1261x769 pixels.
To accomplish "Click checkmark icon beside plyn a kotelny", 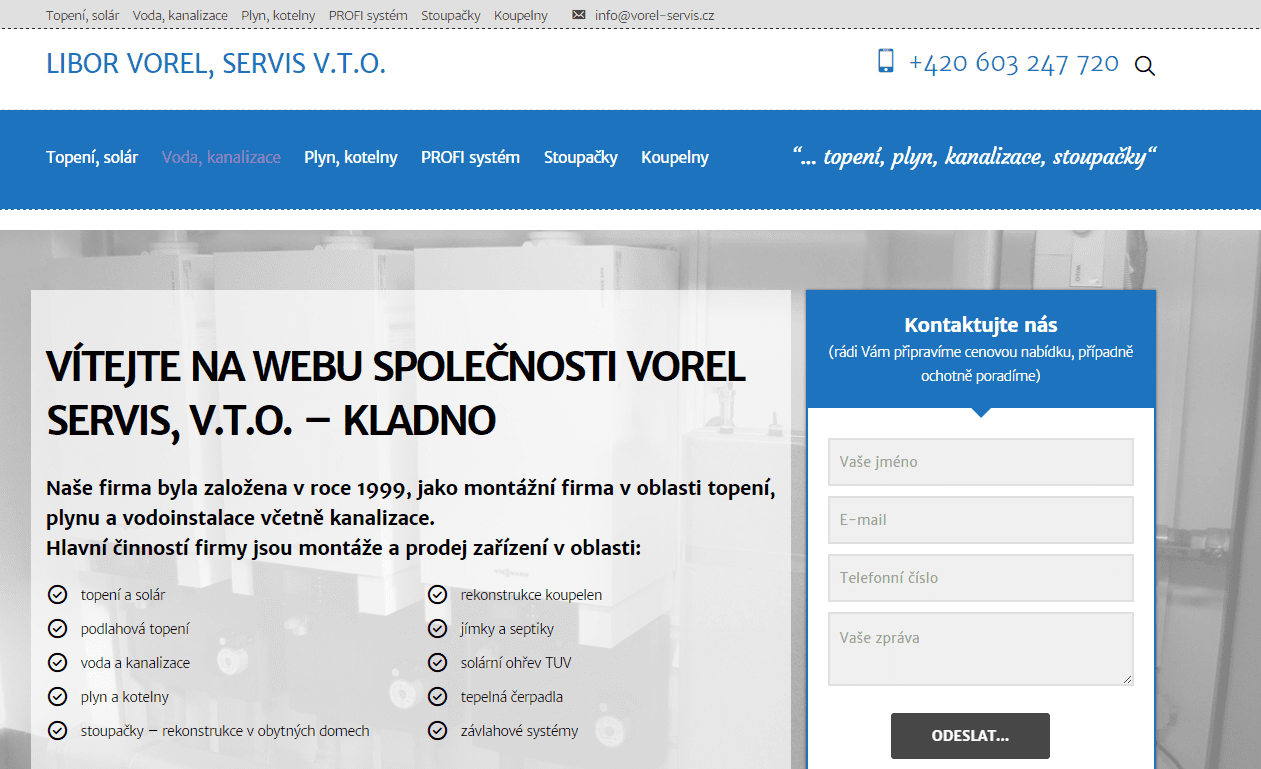I will point(57,697).
